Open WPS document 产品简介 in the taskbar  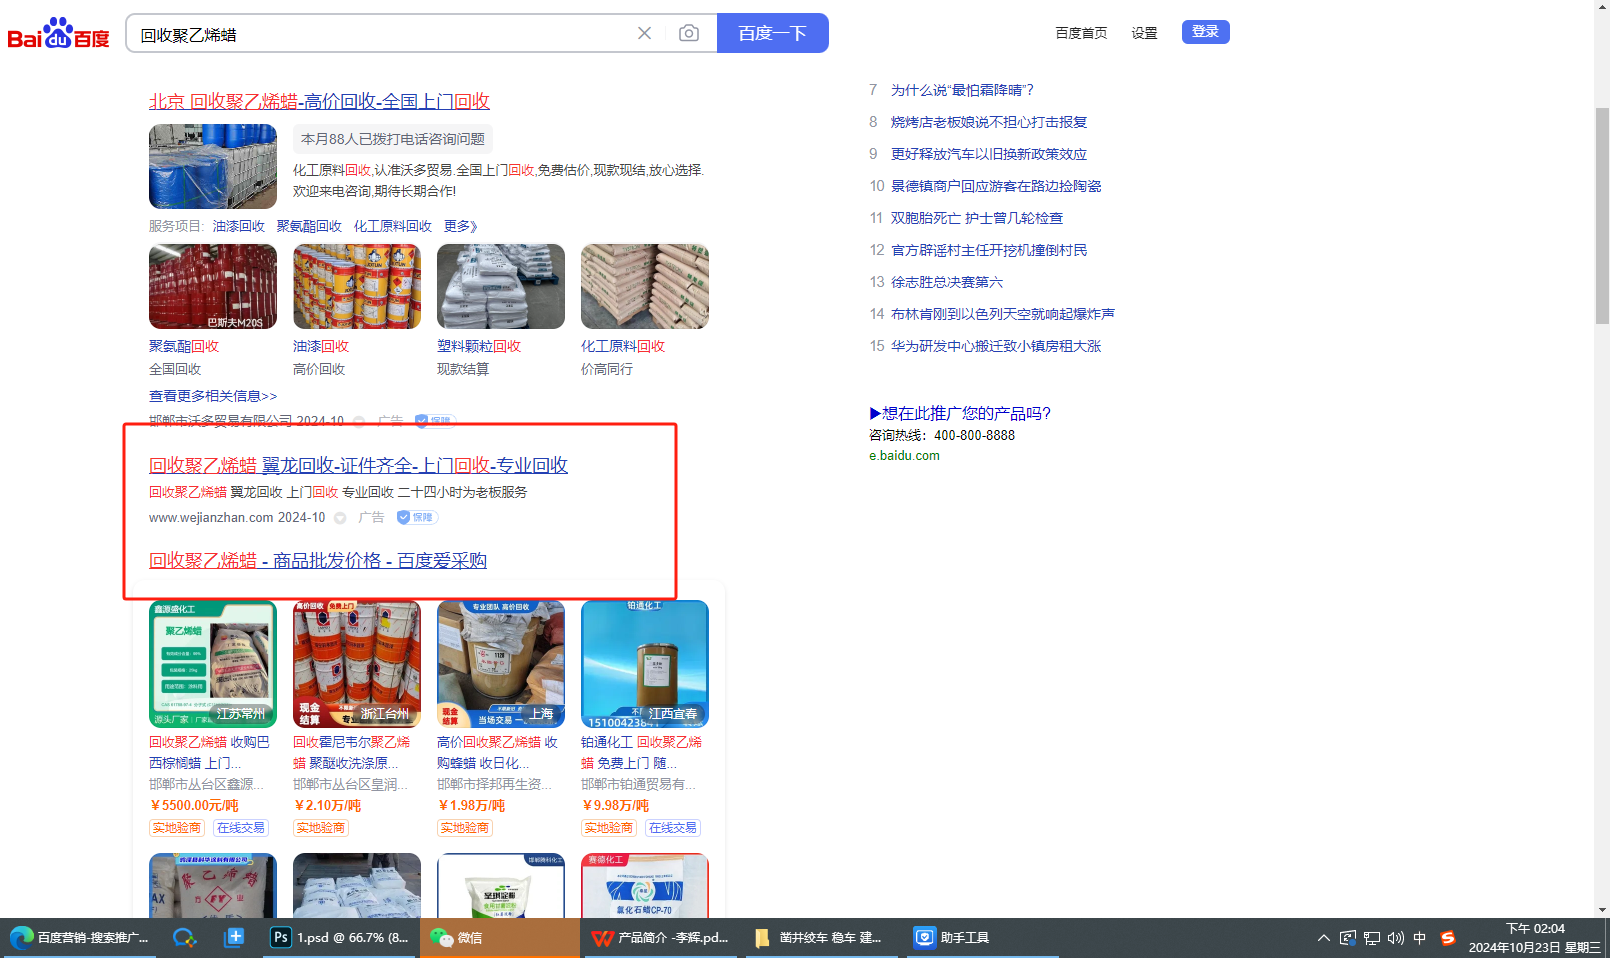(660, 938)
